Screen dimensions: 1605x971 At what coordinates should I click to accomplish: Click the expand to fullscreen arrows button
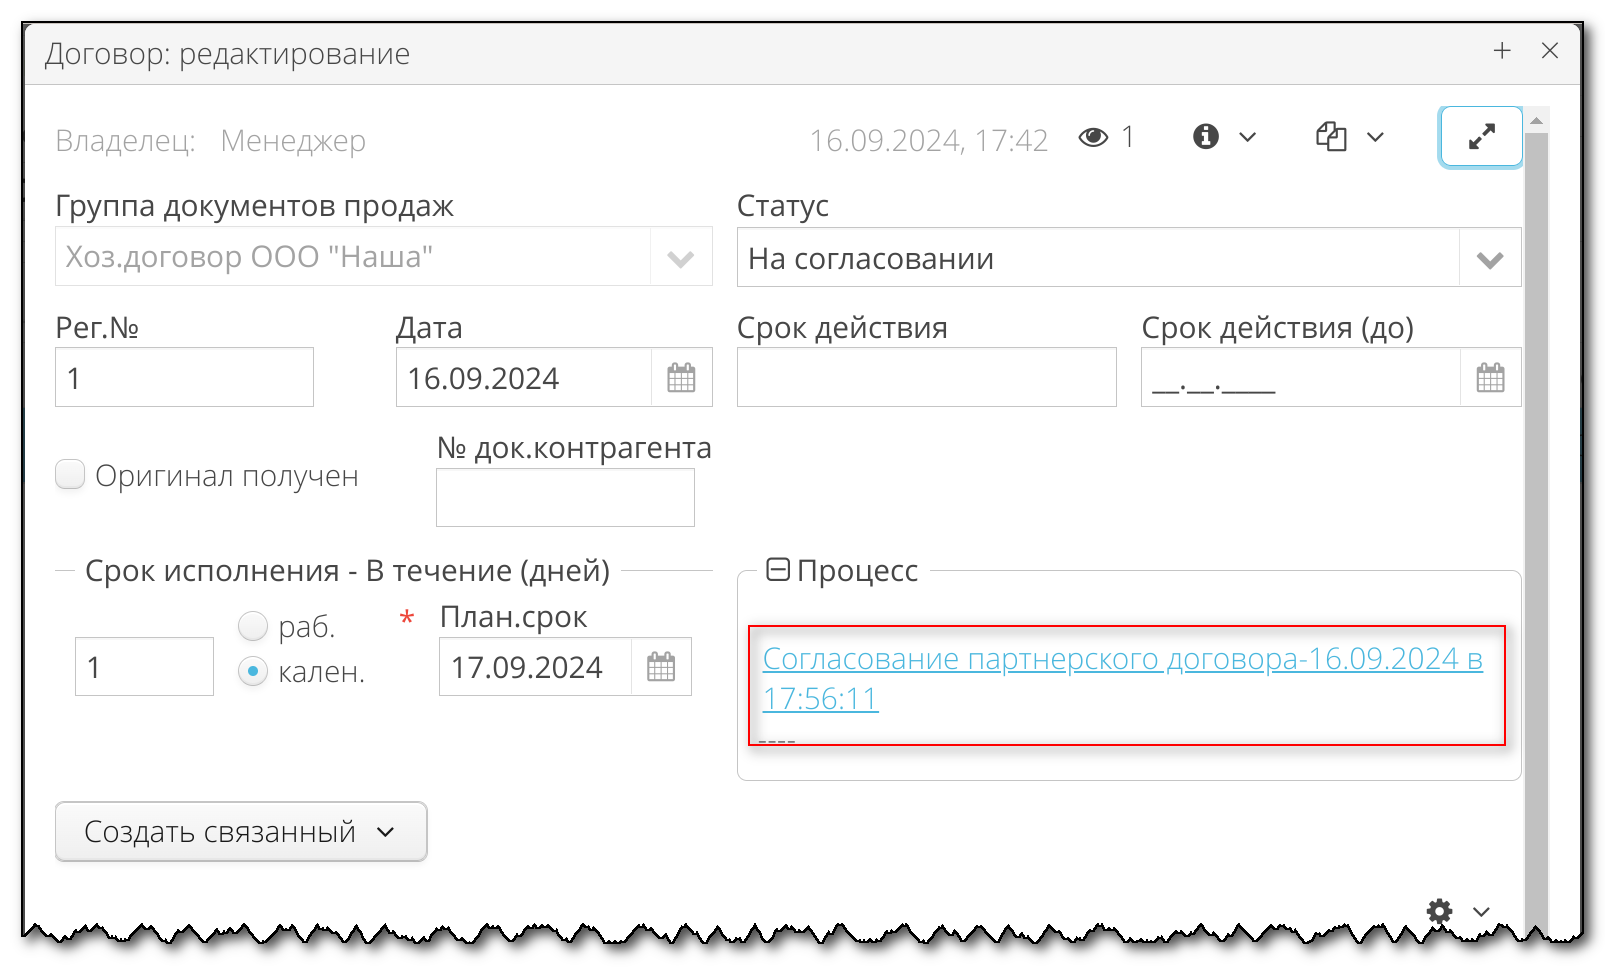(x=1480, y=136)
